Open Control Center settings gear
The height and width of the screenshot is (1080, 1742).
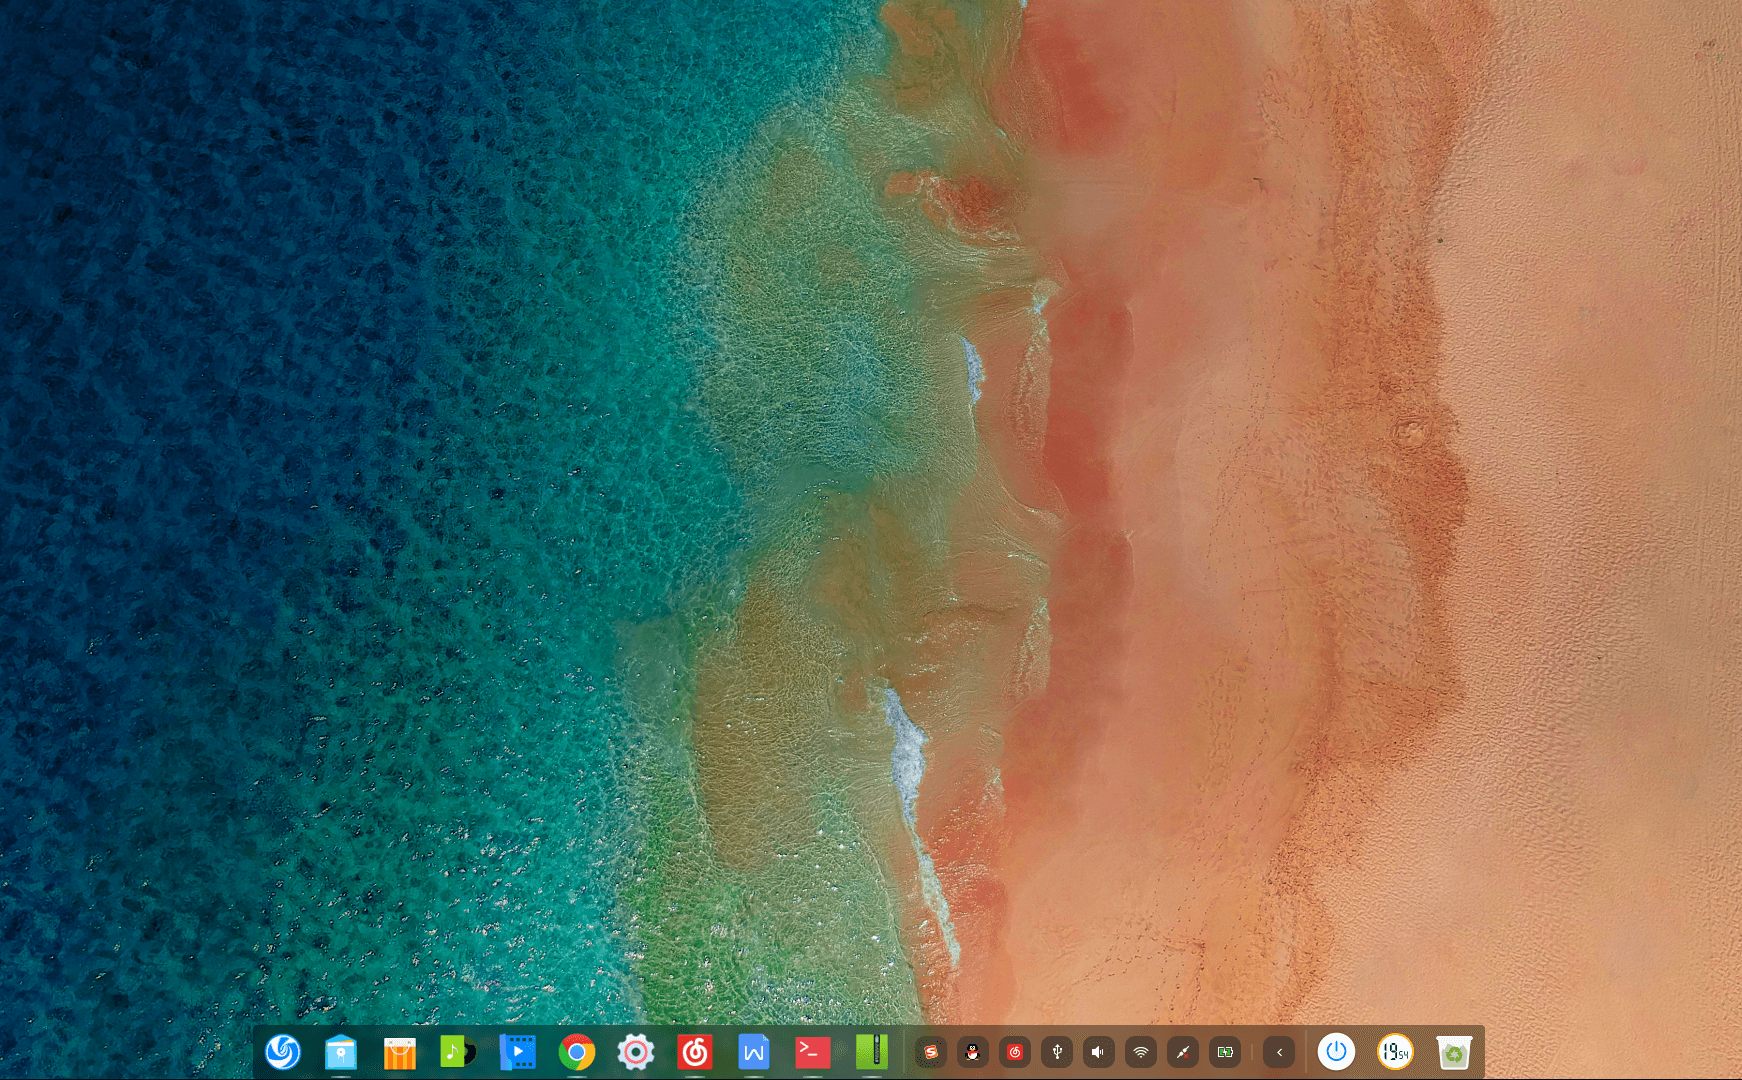(635, 1052)
